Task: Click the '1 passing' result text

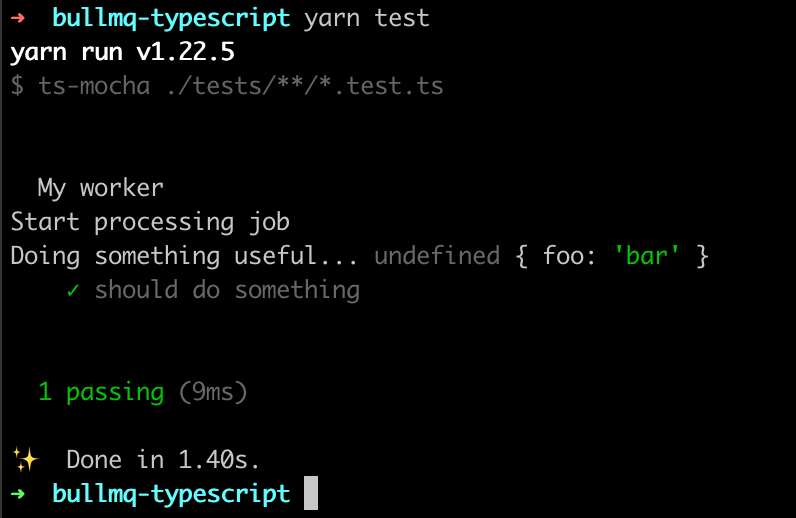Action: point(102,392)
